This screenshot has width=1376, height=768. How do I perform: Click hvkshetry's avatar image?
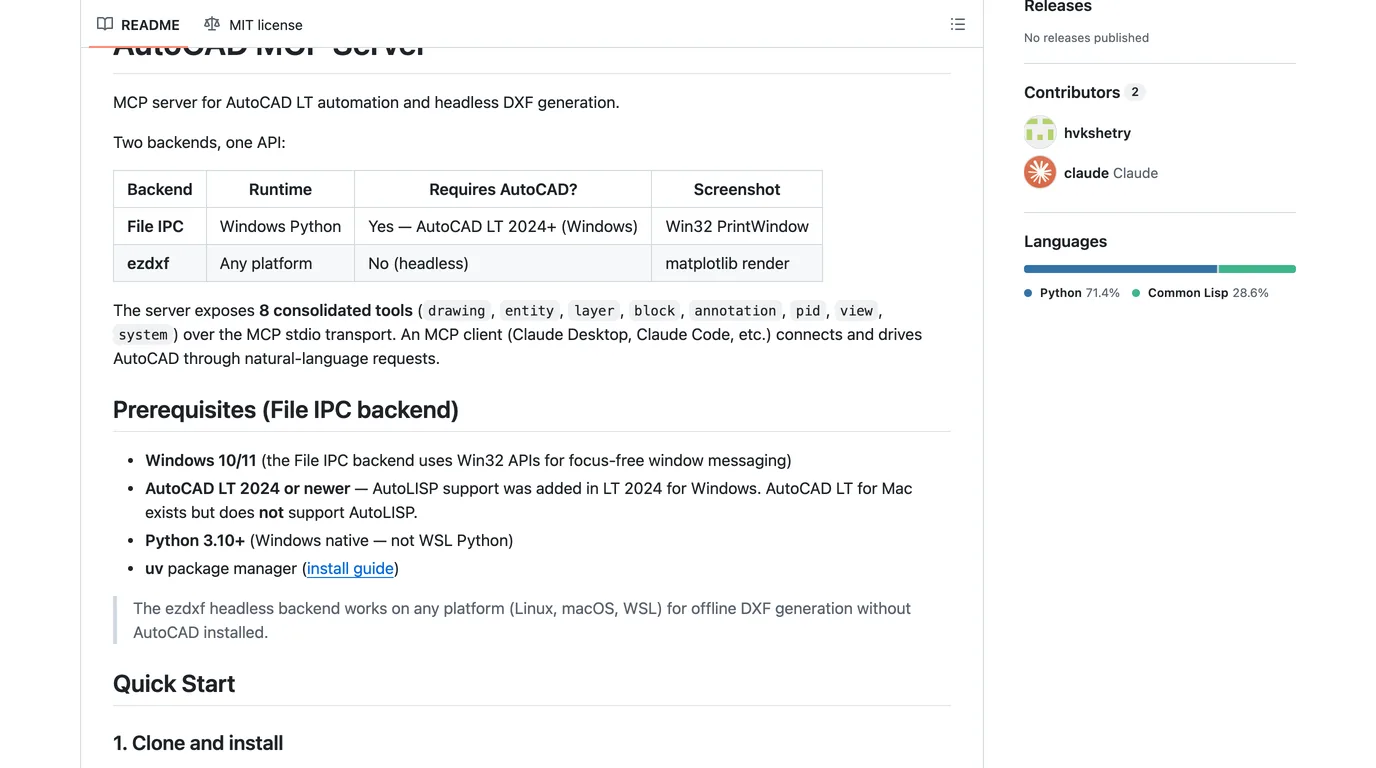pos(1040,132)
